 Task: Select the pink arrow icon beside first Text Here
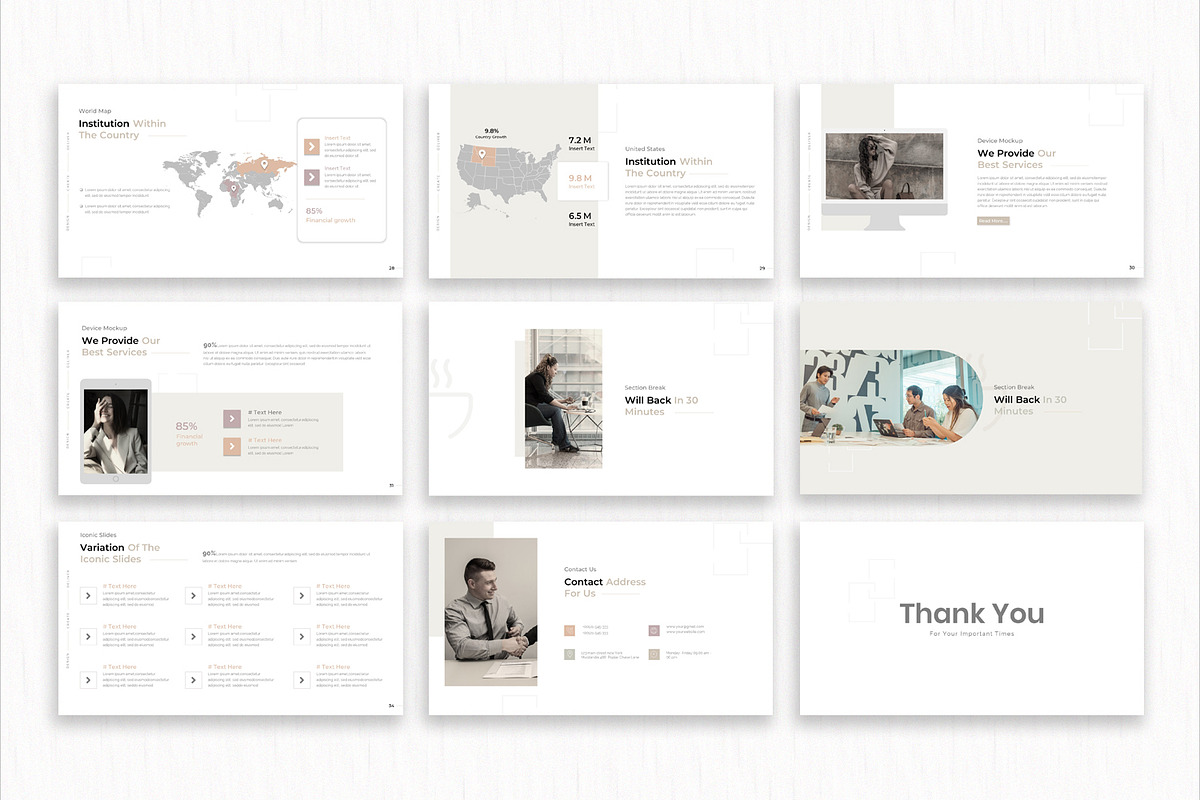click(x=232, y=419)
